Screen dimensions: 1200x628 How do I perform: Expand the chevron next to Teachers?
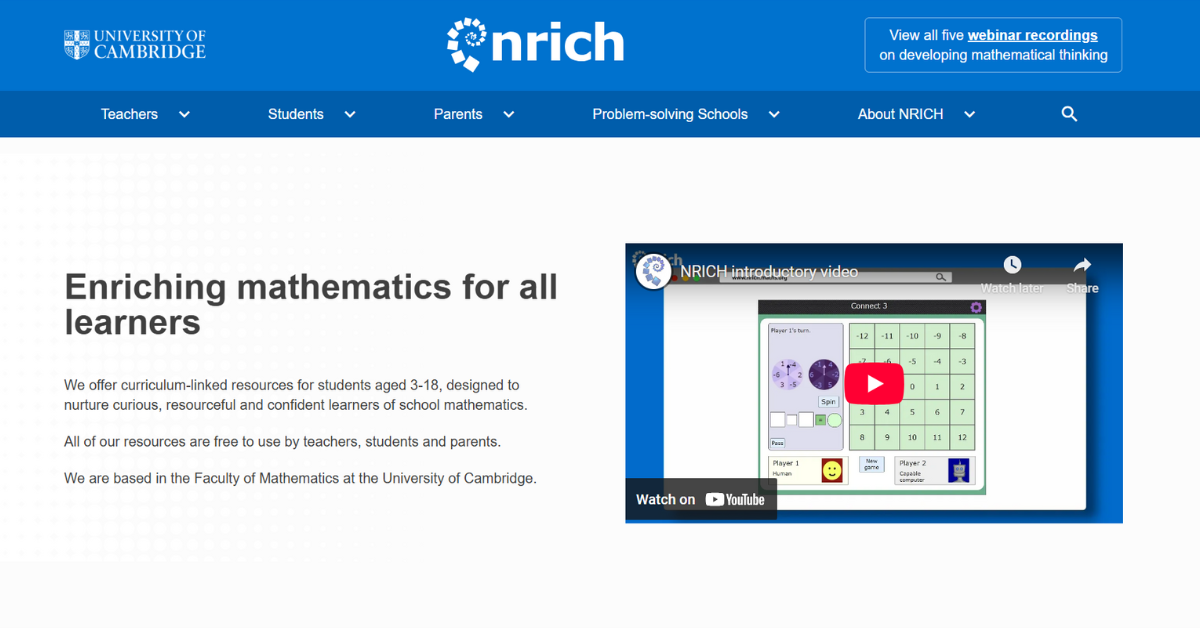(184, 114)
